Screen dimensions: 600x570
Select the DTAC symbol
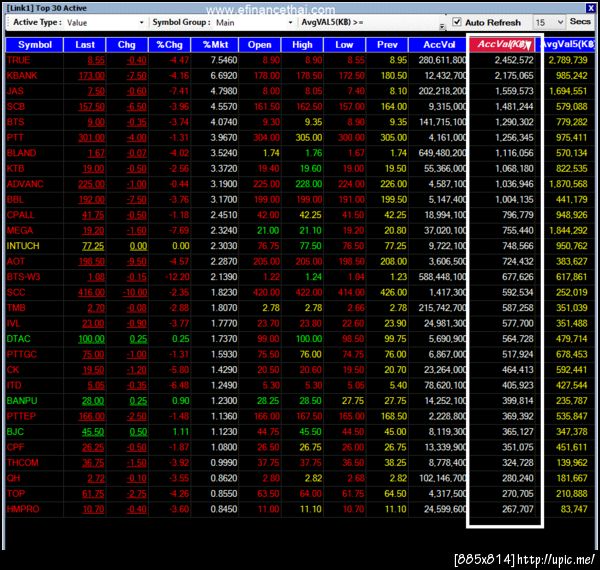click(18, 339)
